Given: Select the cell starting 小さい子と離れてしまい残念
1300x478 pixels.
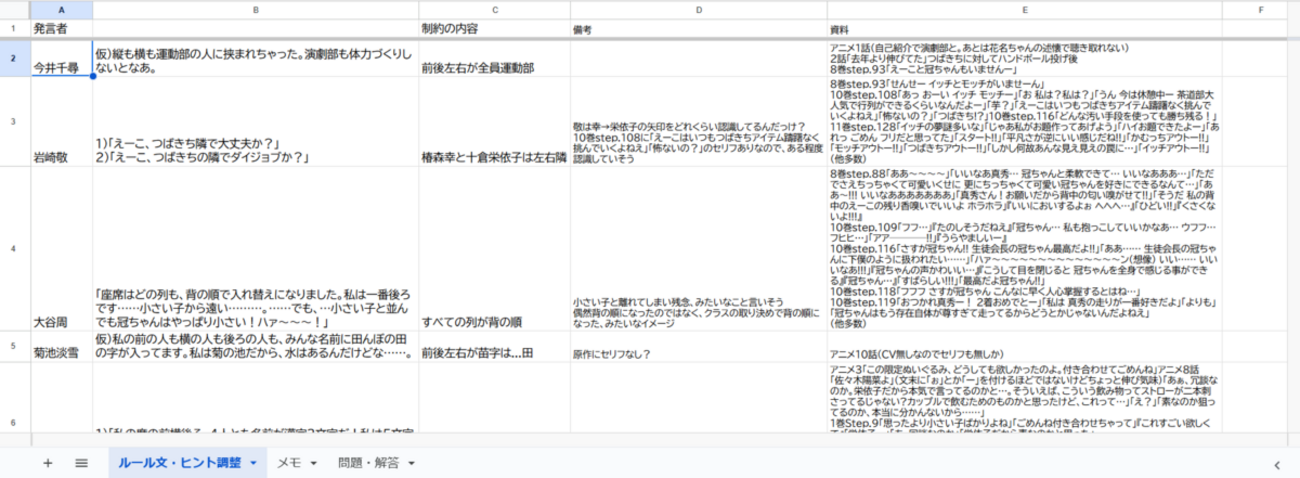Looking at the screenshot, I should [x=699, y=249].
